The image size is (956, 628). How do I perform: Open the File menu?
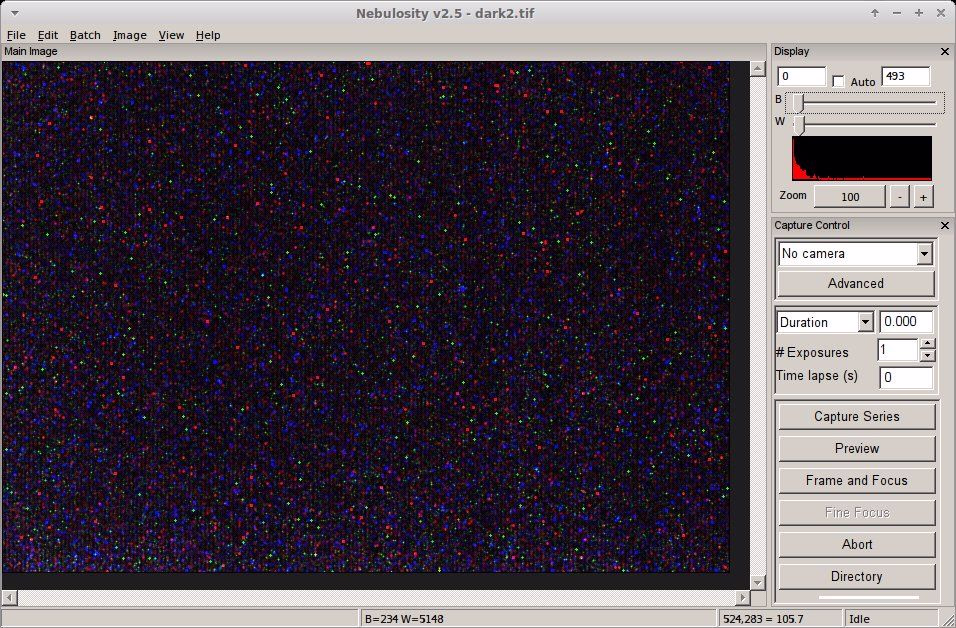coord(16,35)
